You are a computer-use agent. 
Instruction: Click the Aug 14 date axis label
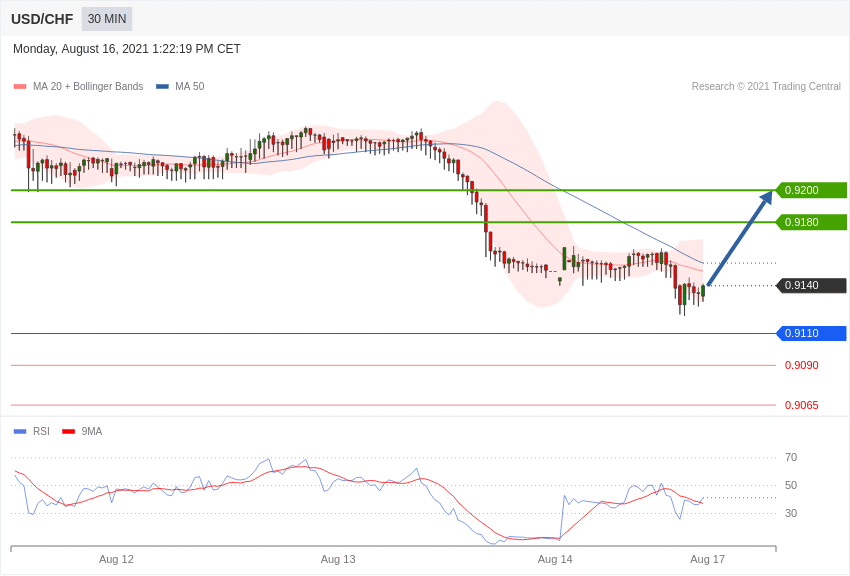555,559
